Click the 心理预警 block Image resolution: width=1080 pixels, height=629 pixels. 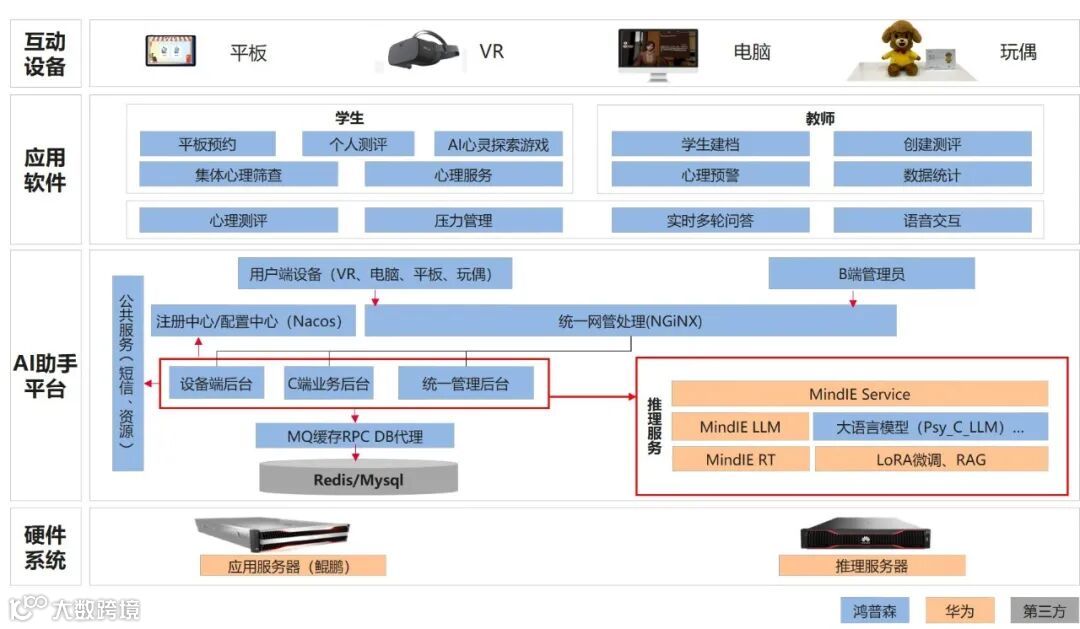710,174
